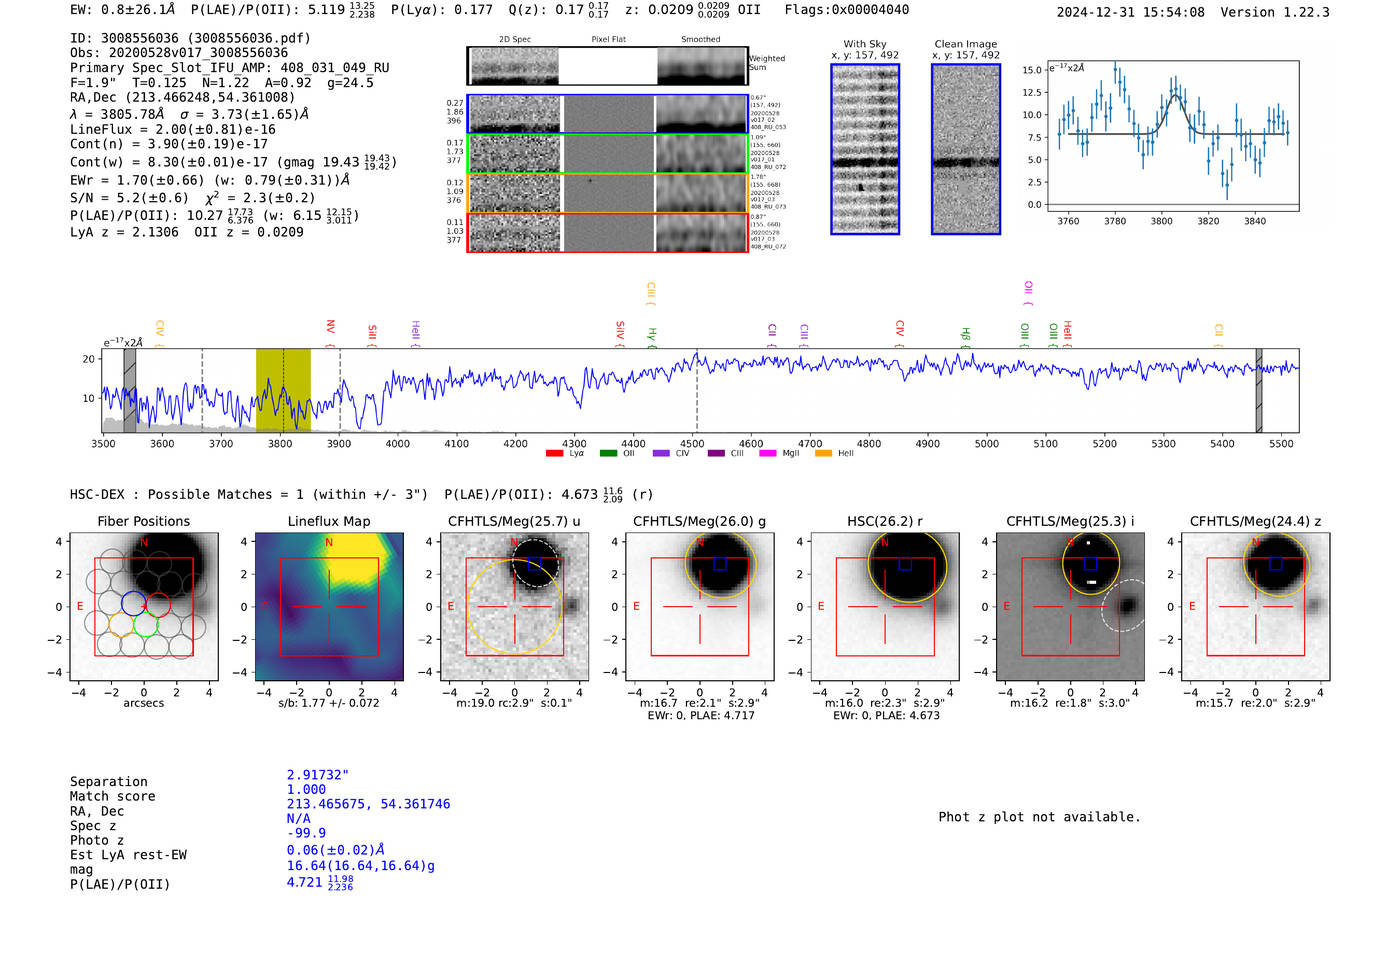The width and height of the screenshot is (1400, 953).
Task: Click the green Hγ line marker
Action: [652, 337]
